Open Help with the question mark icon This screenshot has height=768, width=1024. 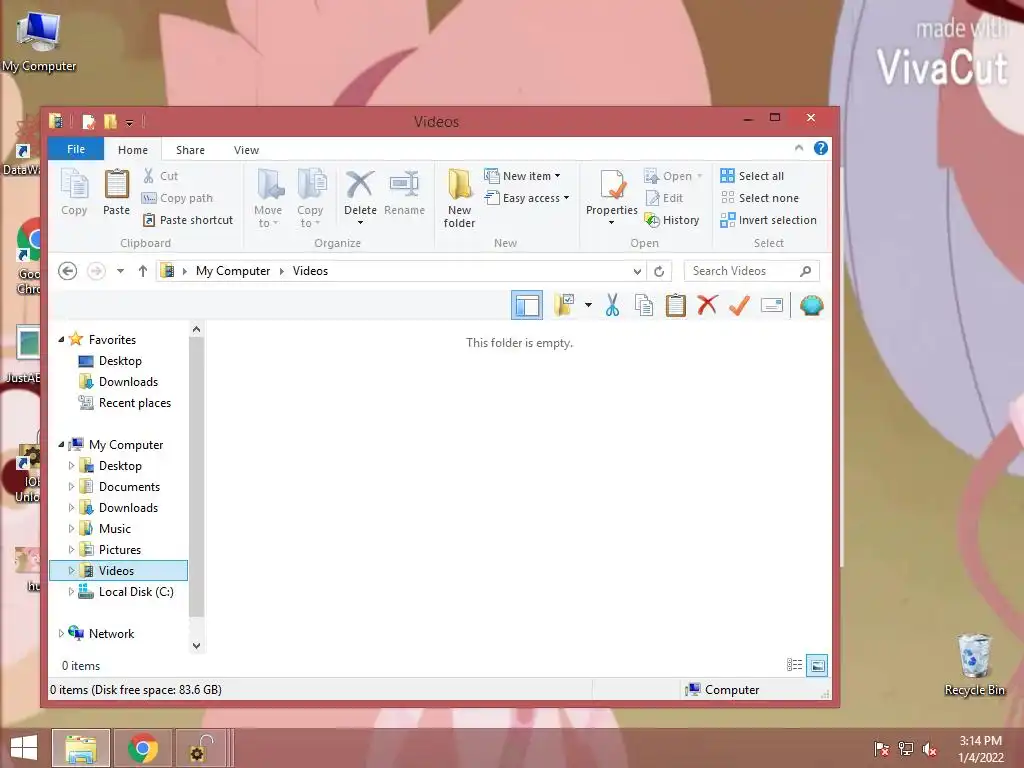point(821,148)
